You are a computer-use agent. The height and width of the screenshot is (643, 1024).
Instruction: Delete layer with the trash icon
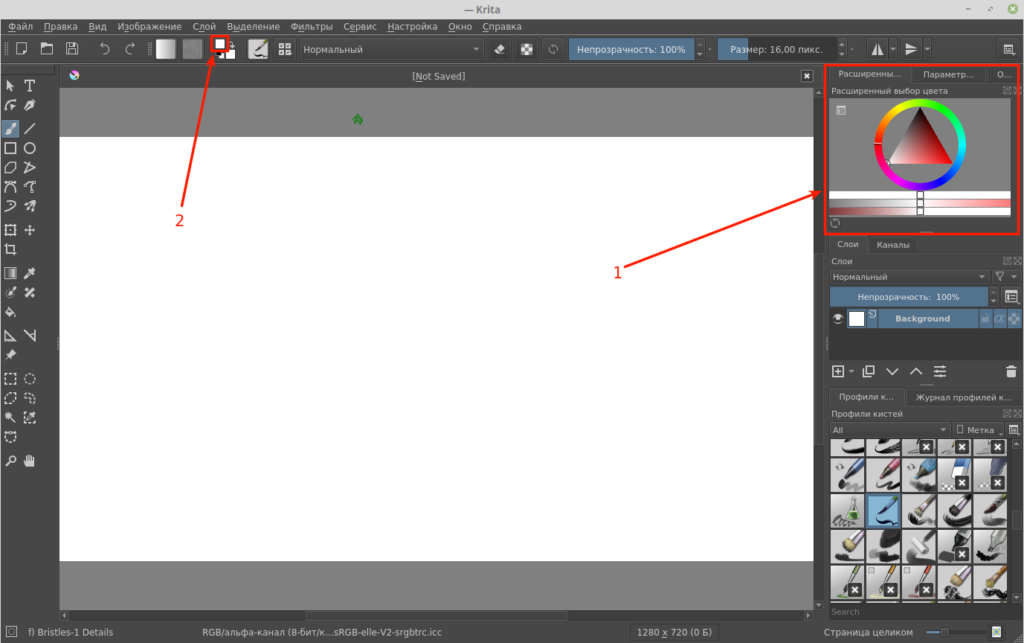1010,371
